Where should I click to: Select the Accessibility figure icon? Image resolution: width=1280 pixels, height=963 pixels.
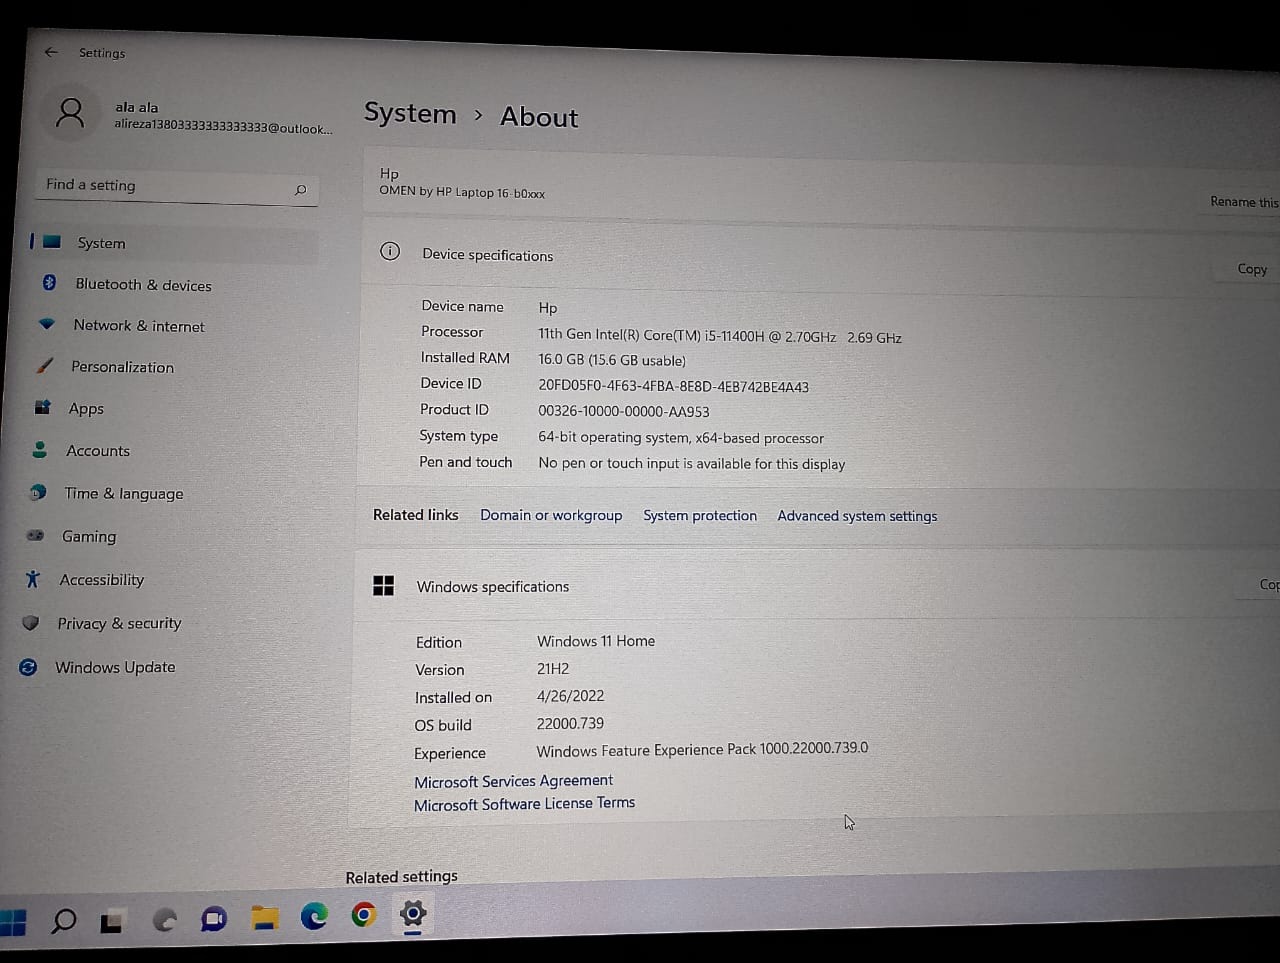click(x=33, y=579)
